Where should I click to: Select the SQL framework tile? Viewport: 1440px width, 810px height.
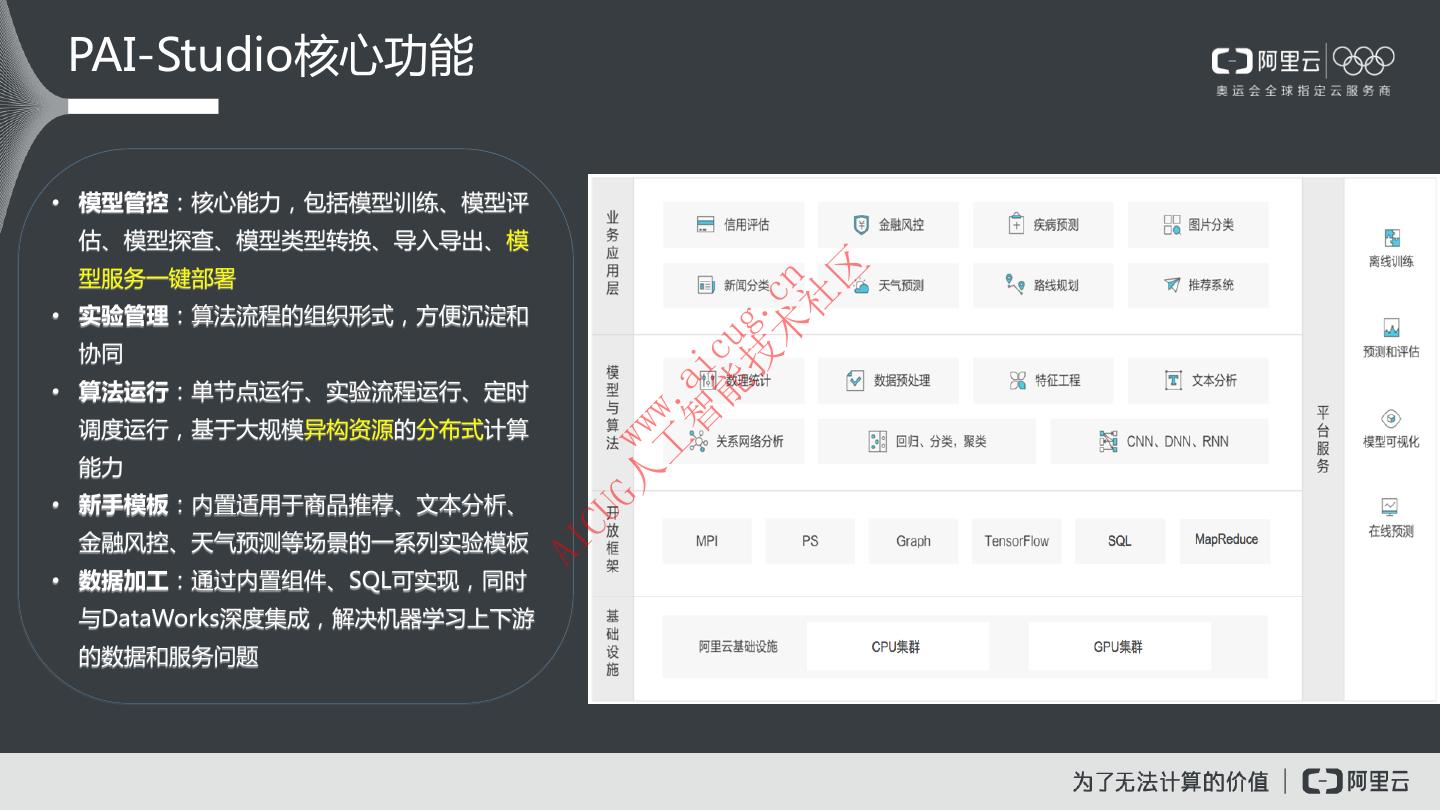pos(1120,541)
